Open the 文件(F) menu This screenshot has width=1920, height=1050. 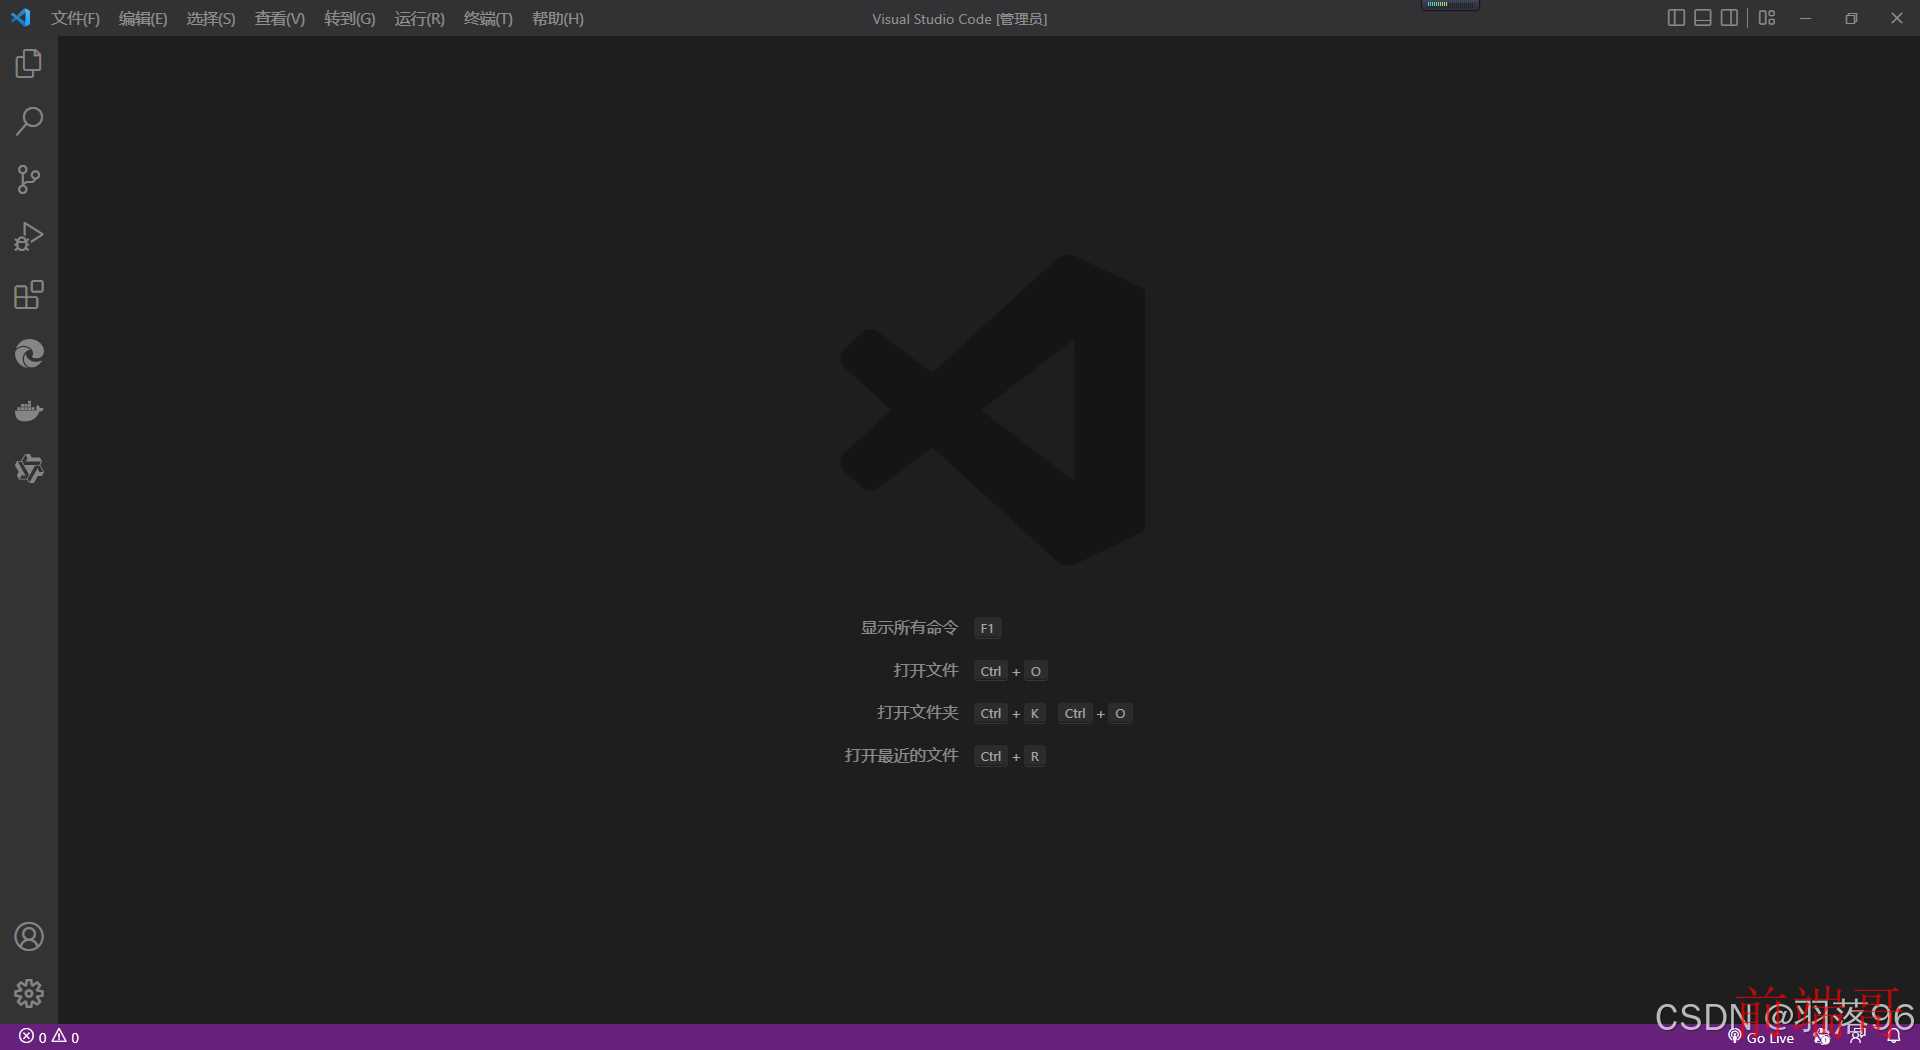tap(76, 19)
